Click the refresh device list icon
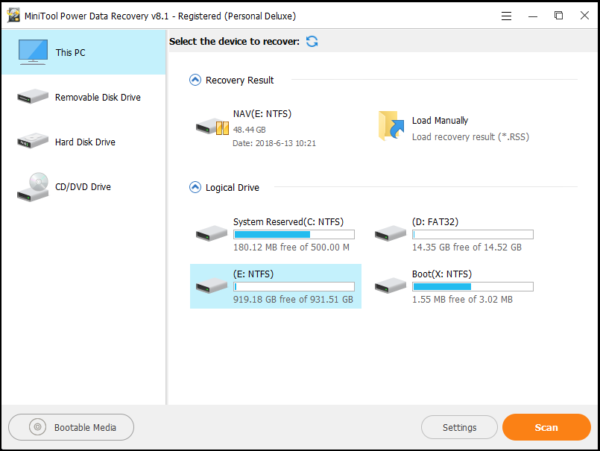This screenshot has height=451, width=600. tap(312, 41)
